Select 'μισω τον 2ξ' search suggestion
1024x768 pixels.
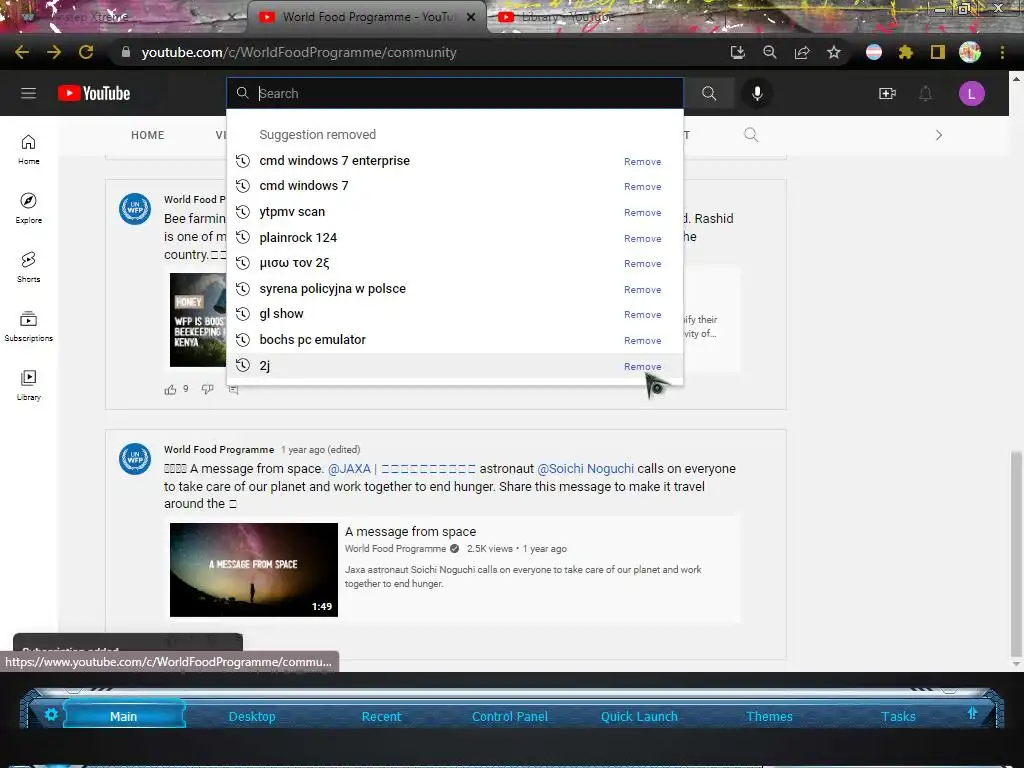click(x=455, y=263)
